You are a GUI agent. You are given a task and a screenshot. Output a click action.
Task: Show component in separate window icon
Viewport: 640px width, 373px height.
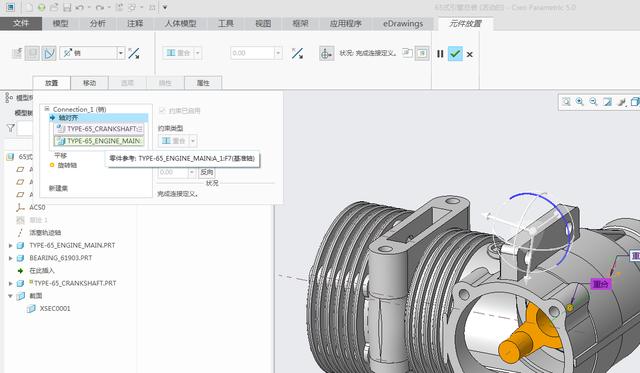point(407,53)
